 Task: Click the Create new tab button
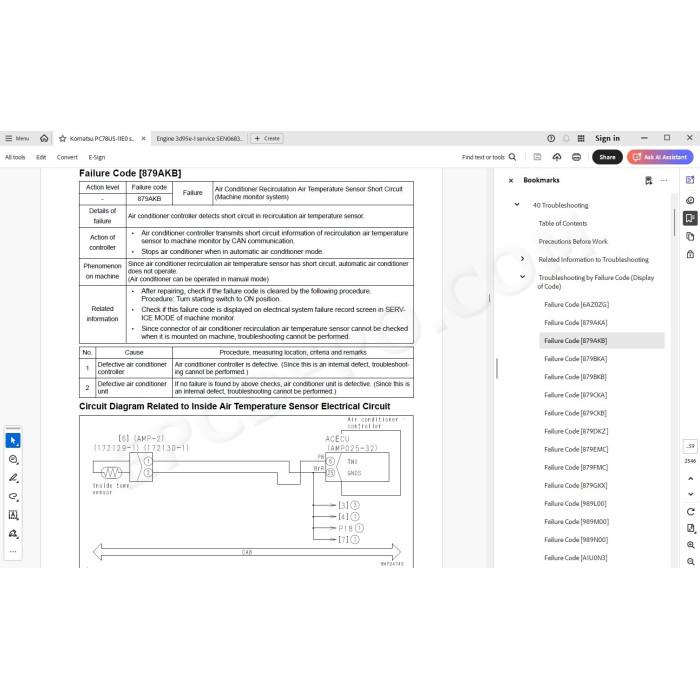point(267,138)
